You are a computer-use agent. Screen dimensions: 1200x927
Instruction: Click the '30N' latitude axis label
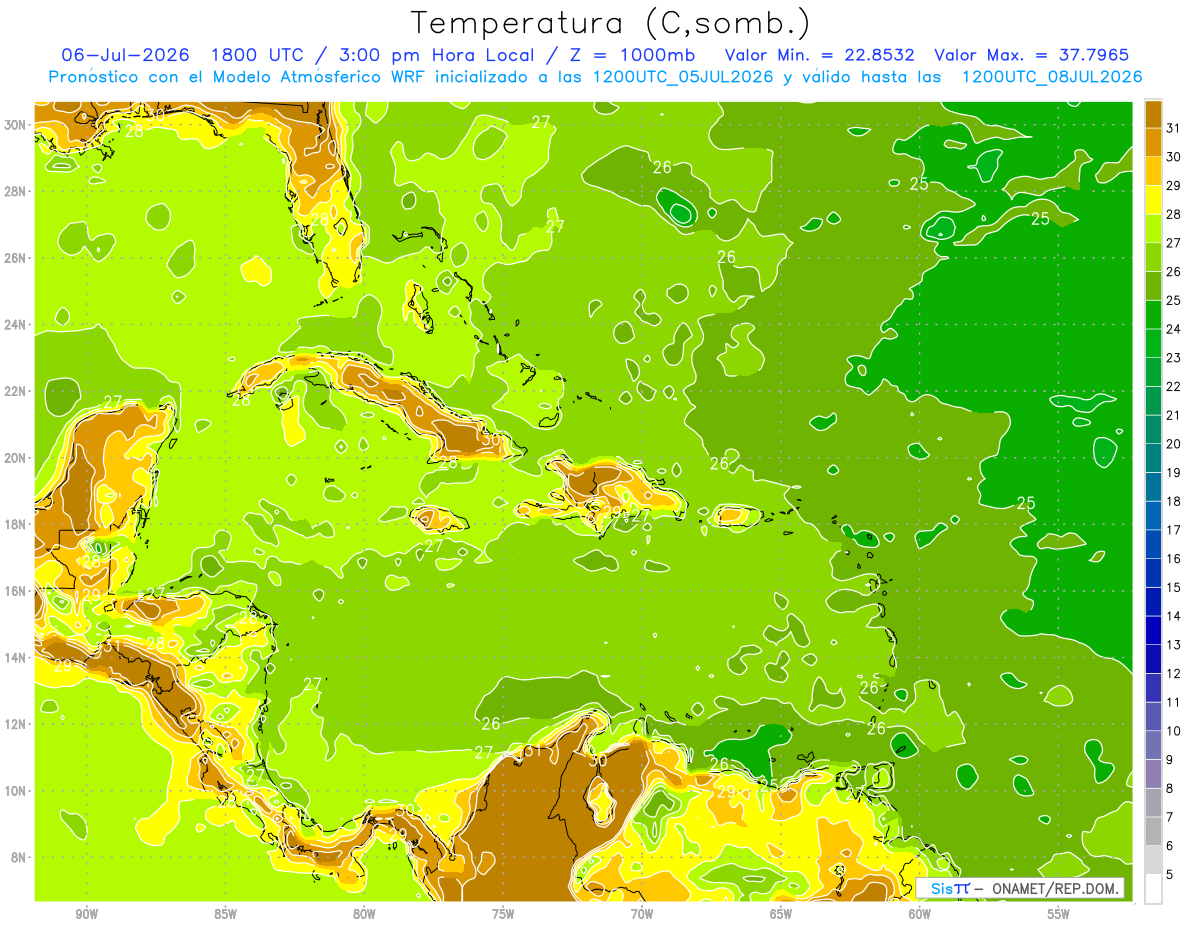pyautogui.click(x=17, y=124)
